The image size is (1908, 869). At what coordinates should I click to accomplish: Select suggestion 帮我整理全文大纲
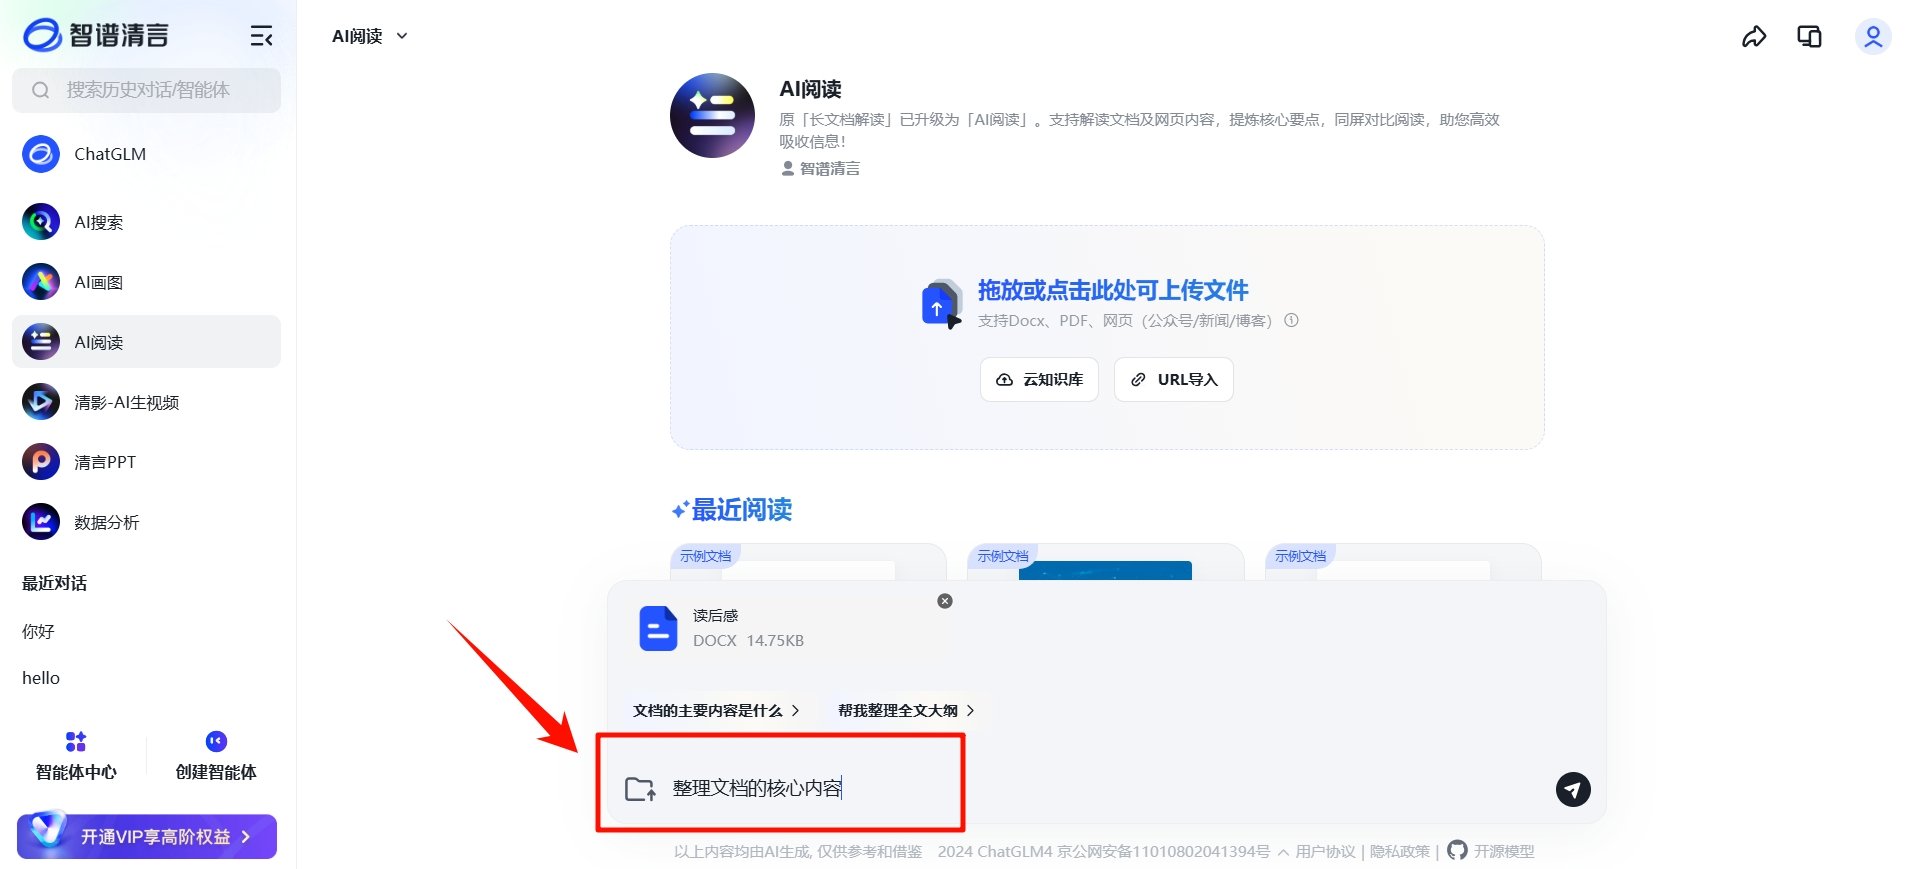point(906,710)
